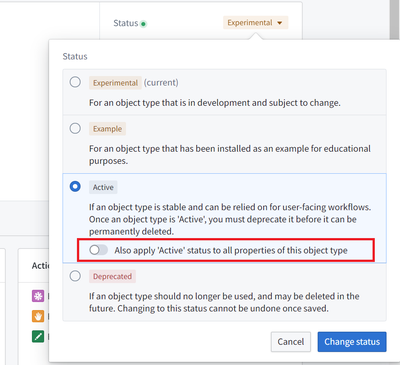Image resolution: width=400 pixels, height=365 pixels.
Task: Select the Deprecated status radio button
Action: pos(75,276)
